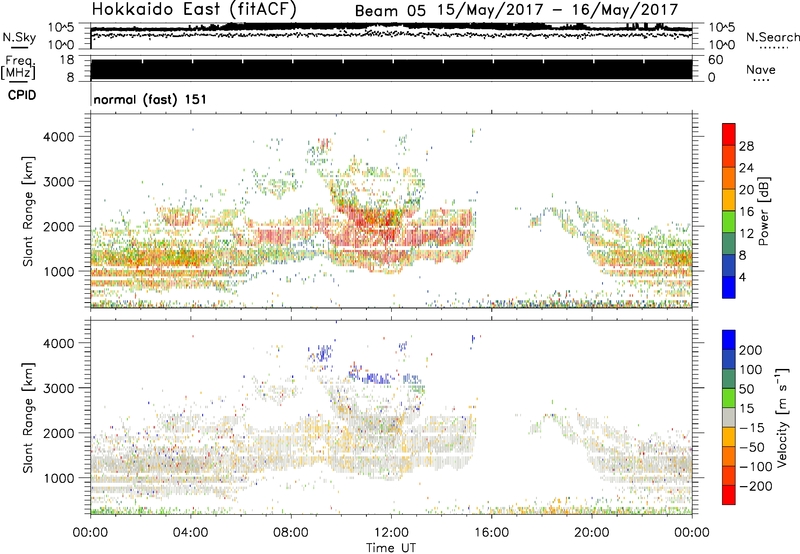
Task: Click the blue velocity patch near 3200 km range
Action: tap(378, 379)
